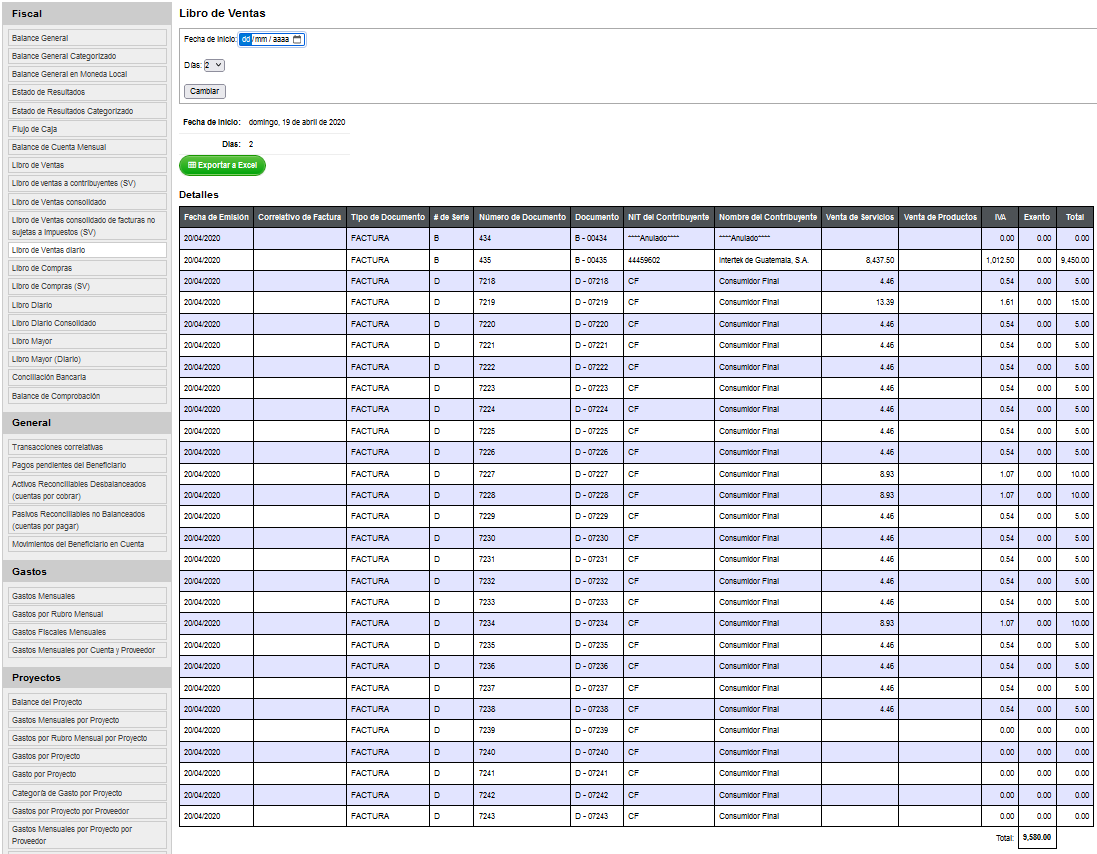The width and height of the screenshot is (1097, 854).
Task: Go to Libro de Compras
Action: coord(87,268)
